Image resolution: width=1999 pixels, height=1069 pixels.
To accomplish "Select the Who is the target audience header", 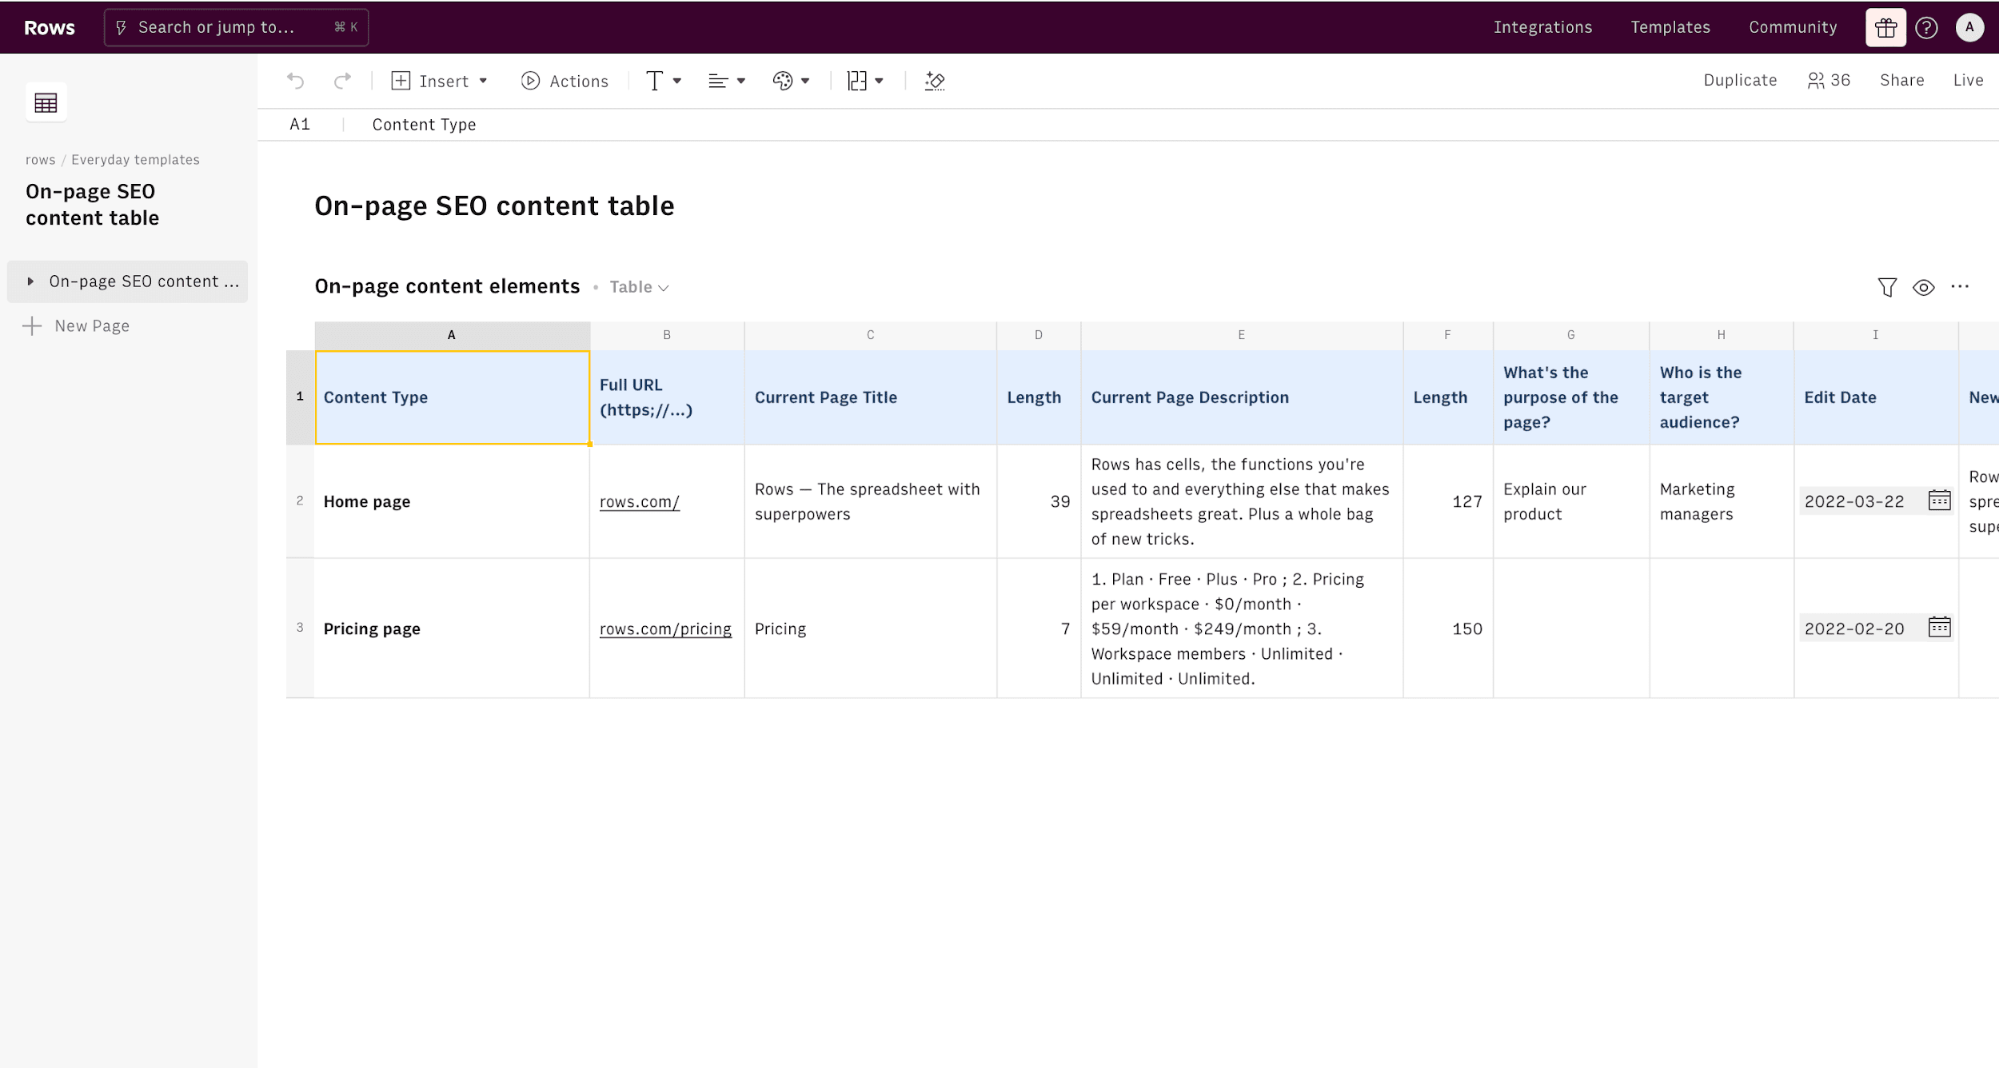I will [1721, 397].
